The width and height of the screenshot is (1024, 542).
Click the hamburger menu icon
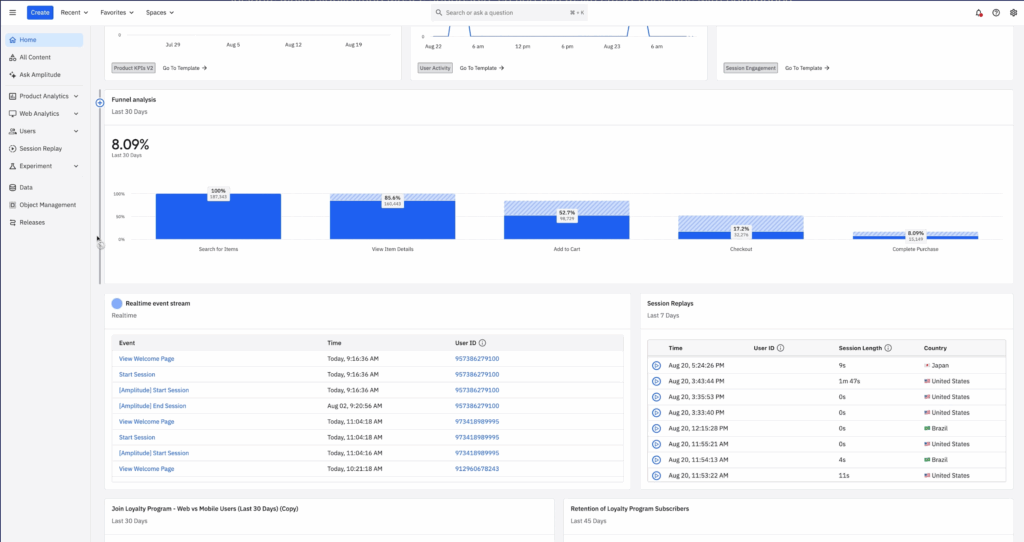coord(12,13)
